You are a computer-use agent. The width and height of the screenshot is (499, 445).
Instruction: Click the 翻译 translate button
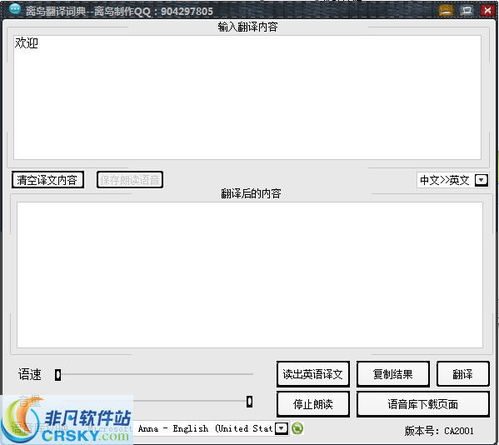463,374
